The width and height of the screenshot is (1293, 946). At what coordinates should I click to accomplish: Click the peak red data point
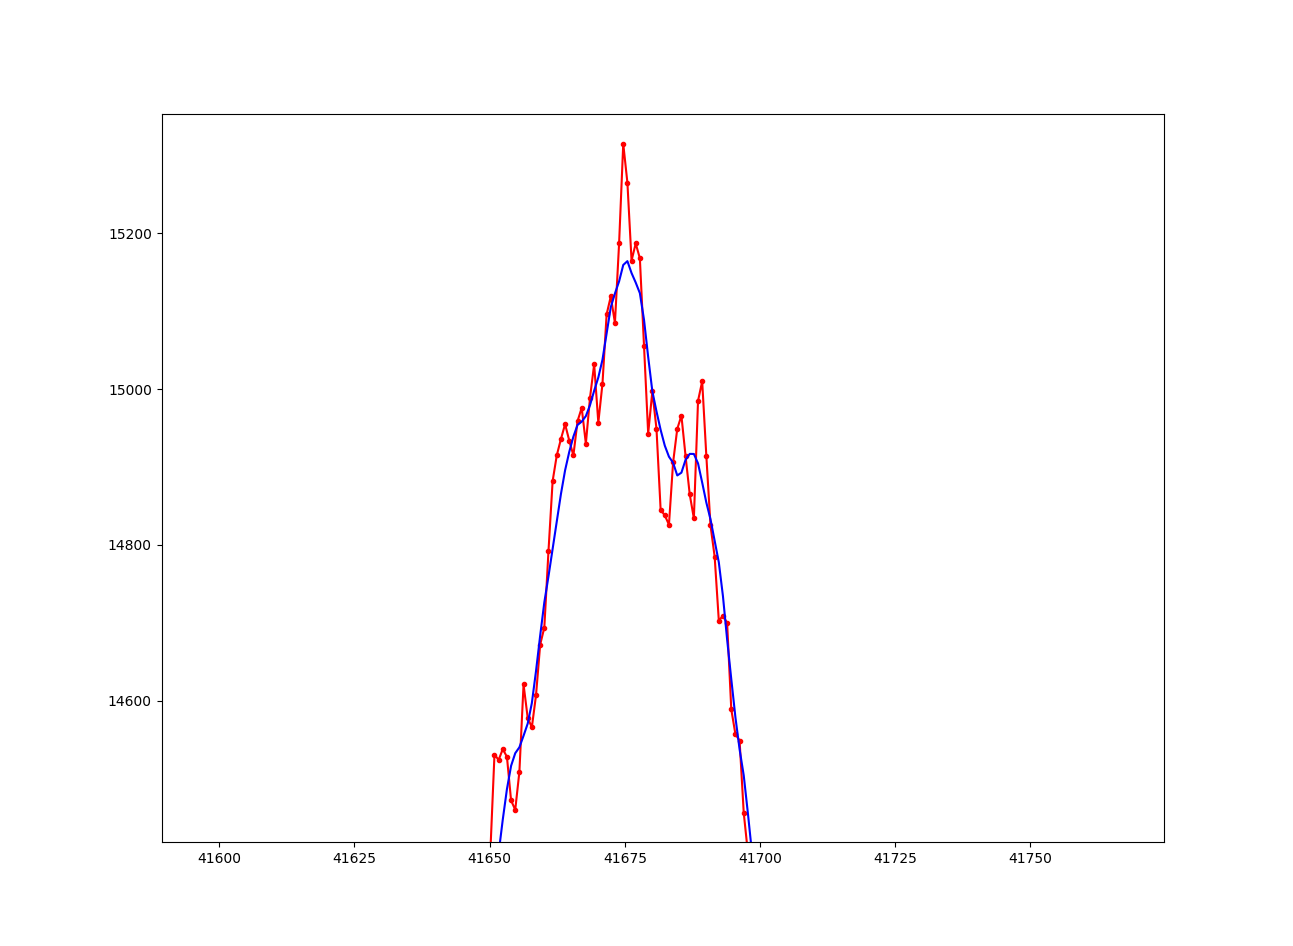(624, 145)
